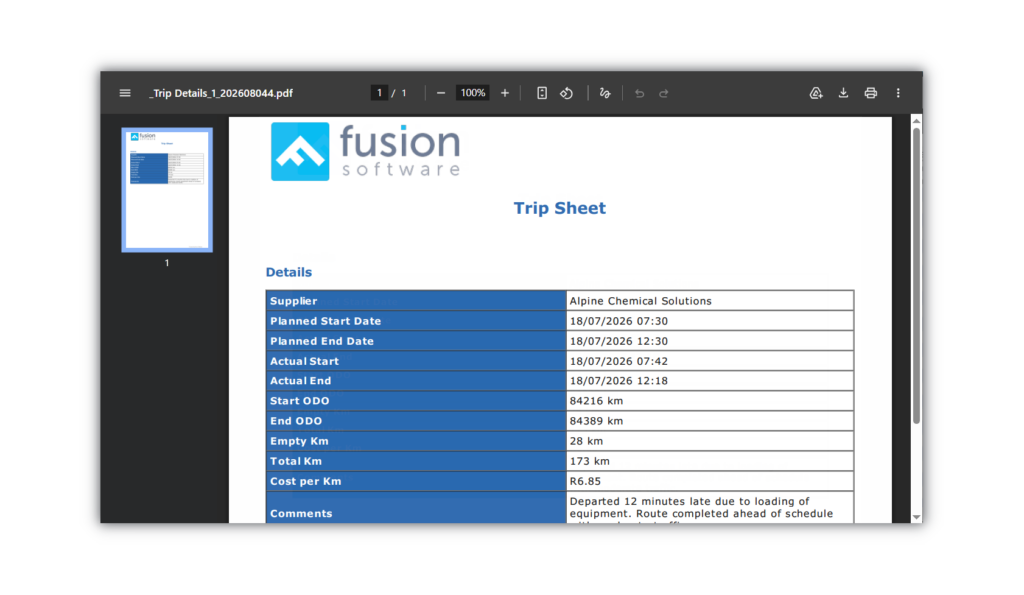
Task: Zoom out with the minus icon
Action: tap(441, 93)
